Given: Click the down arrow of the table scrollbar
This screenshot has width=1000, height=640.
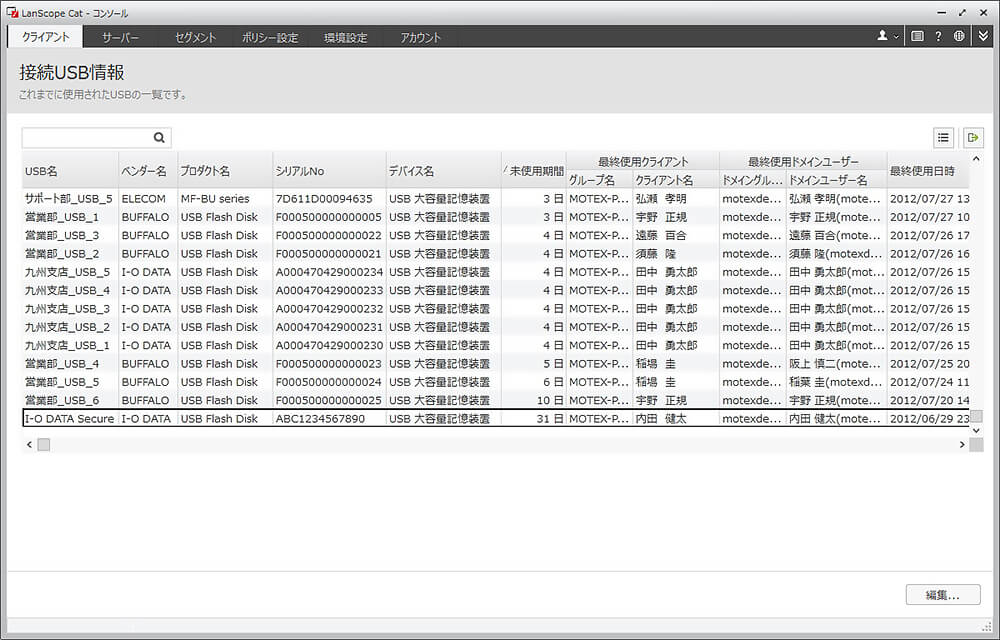Looking at the screenshot, I should [976, 430].
